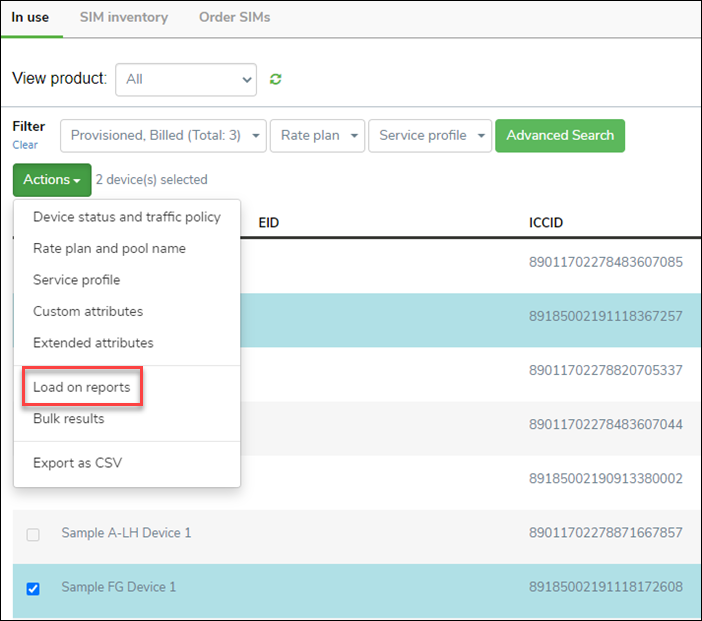Click ICCID 89185002191118172608
This screenshot has width=702, height=621.
click(x=606, y=587)
